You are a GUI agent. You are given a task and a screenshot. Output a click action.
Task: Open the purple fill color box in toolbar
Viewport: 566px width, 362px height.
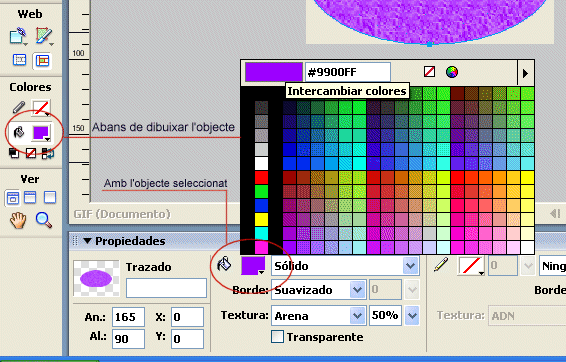point(41,133)
